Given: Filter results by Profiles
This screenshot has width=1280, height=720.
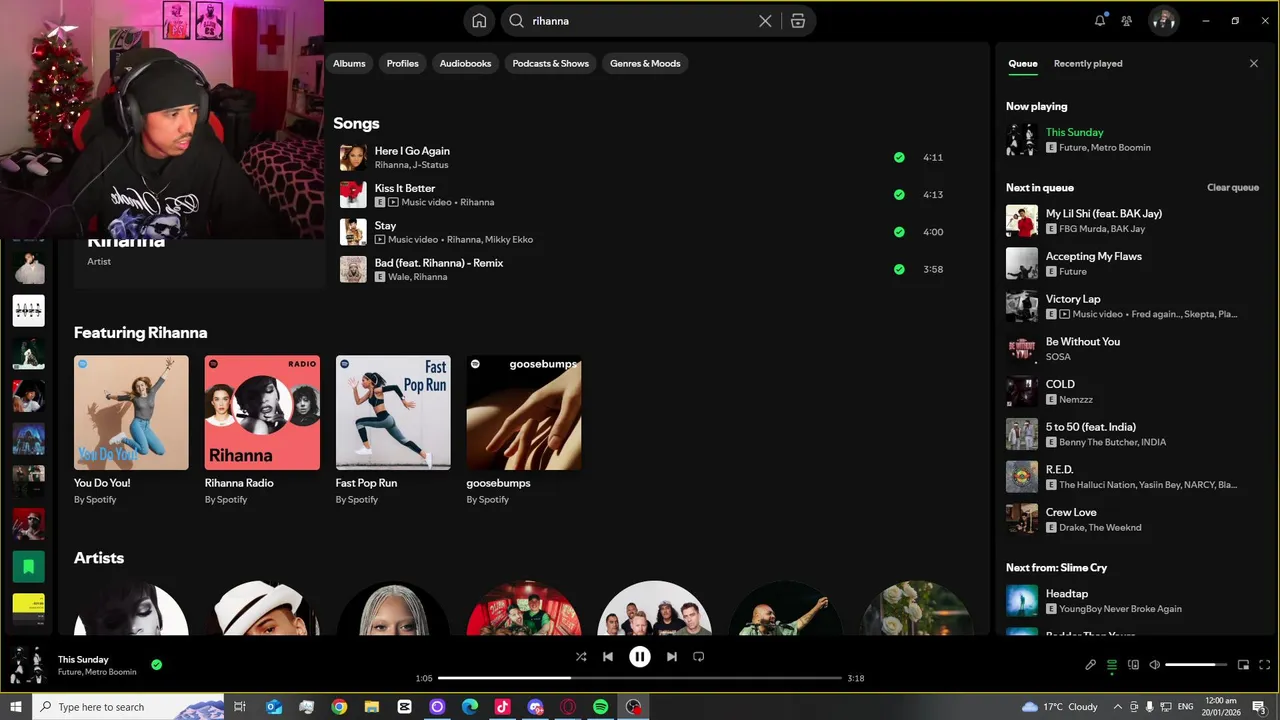Looking at the screenshot, I should (x=403, y=63).
